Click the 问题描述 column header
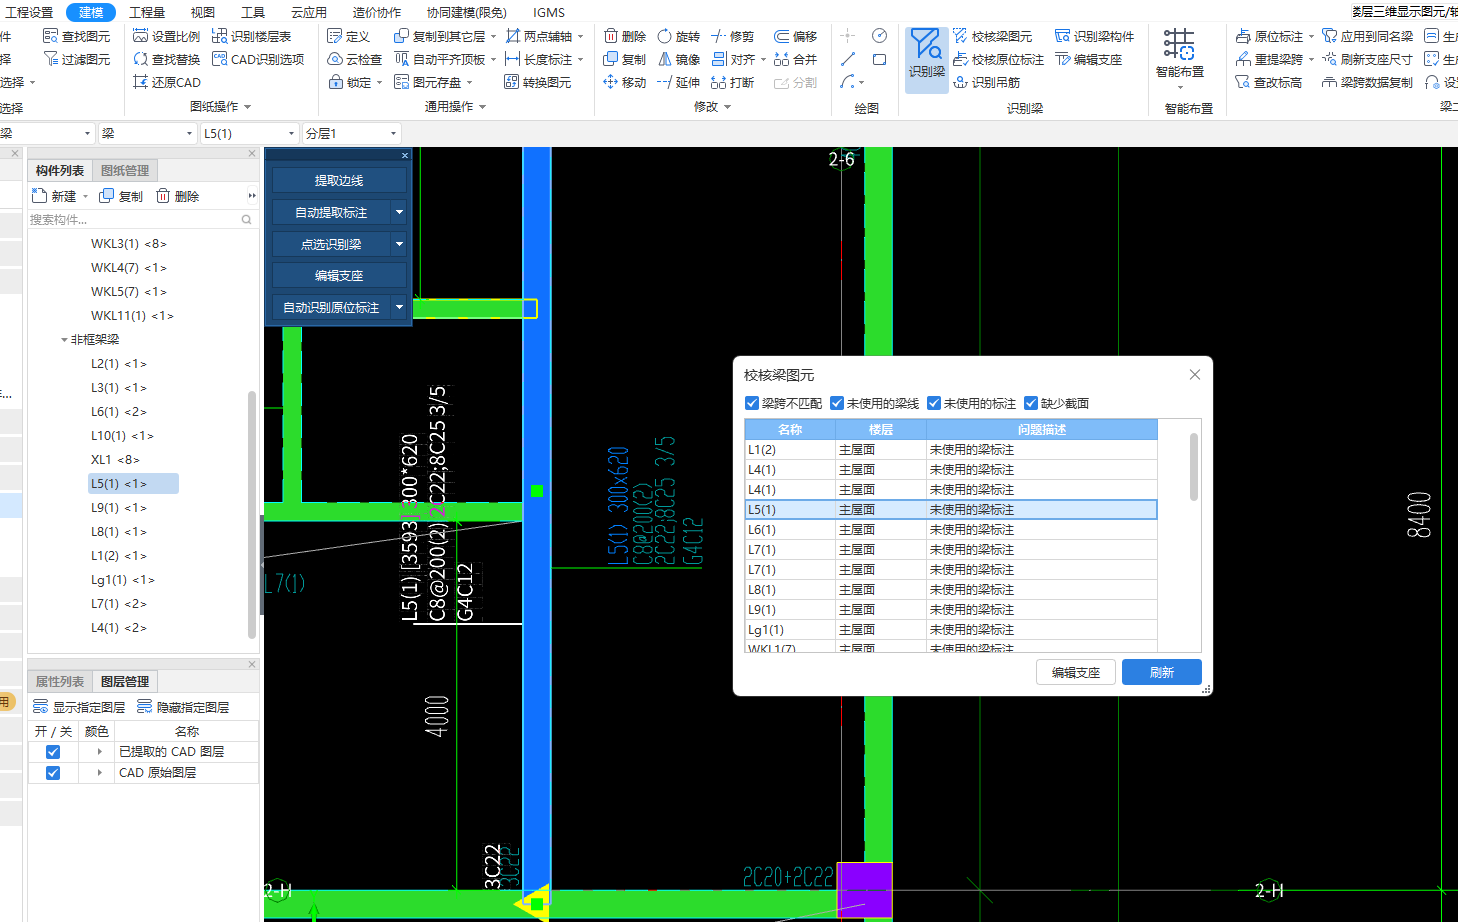The height and width of the screenshot is (922, 1458). [1042, 429]
